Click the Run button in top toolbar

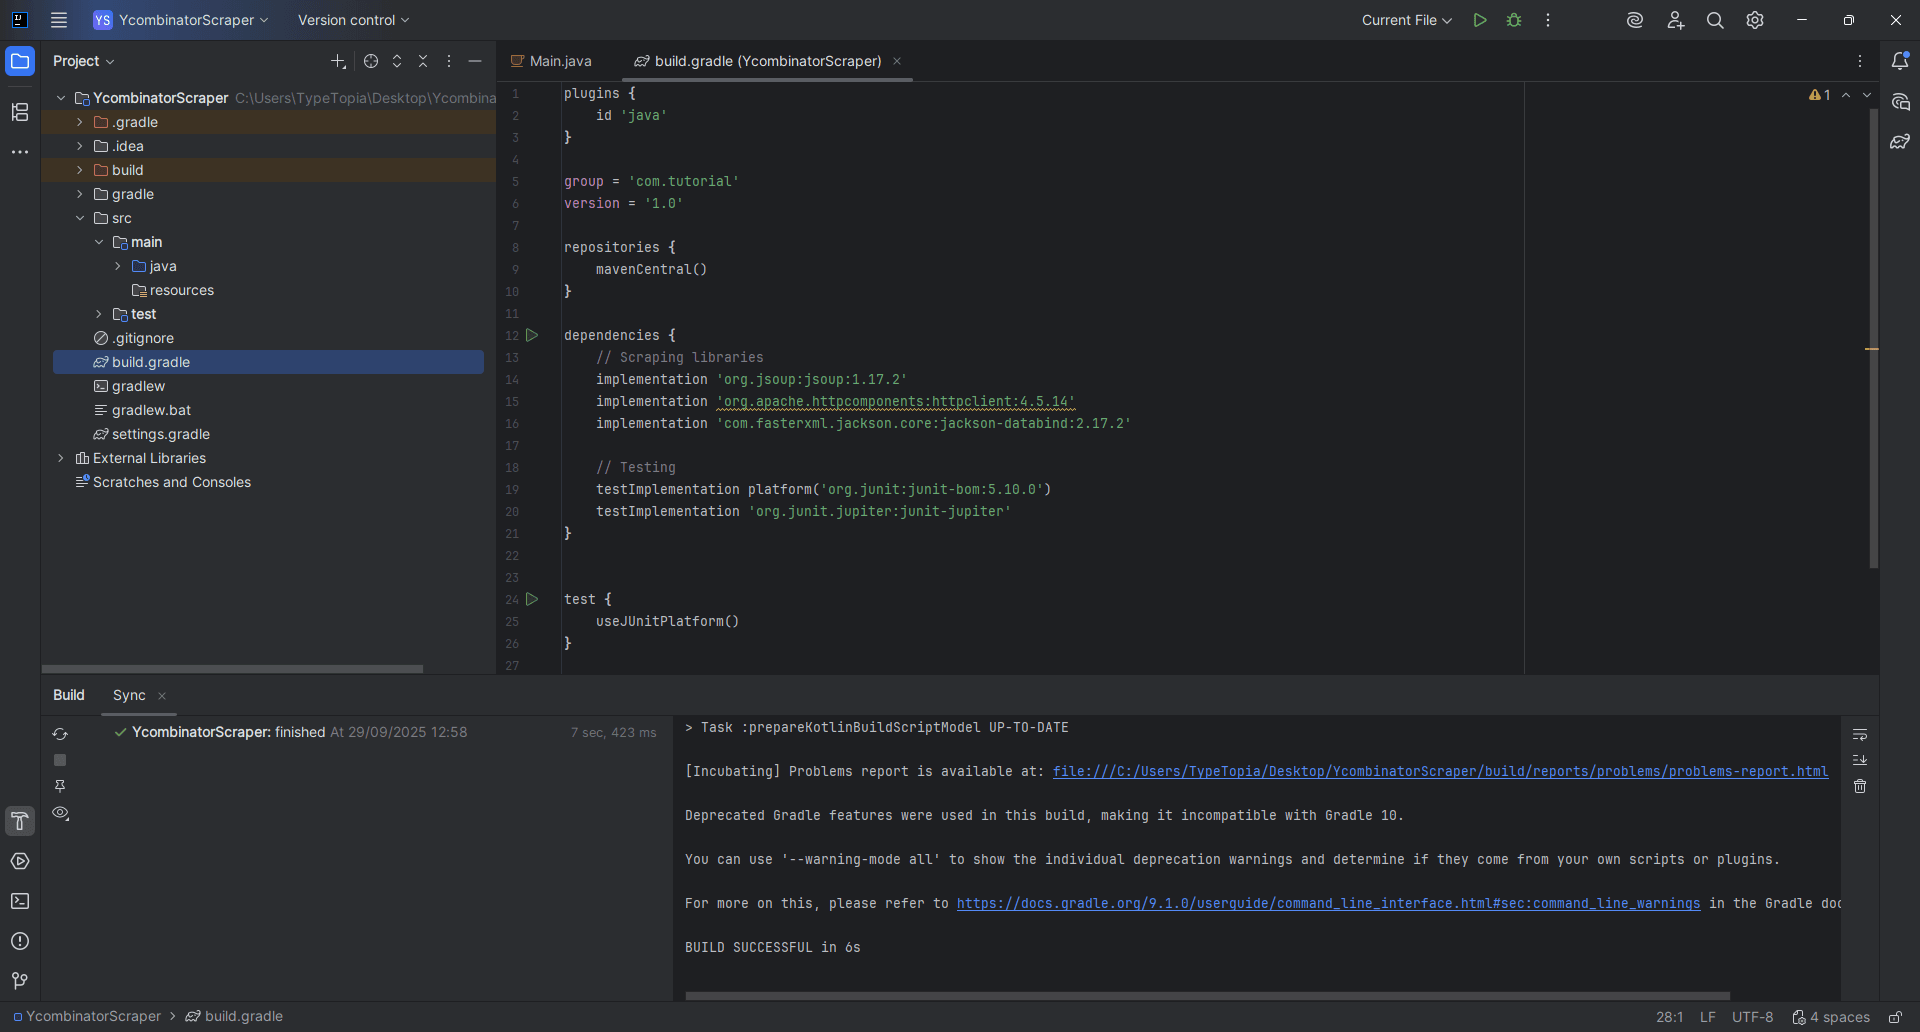(1480, 20)
